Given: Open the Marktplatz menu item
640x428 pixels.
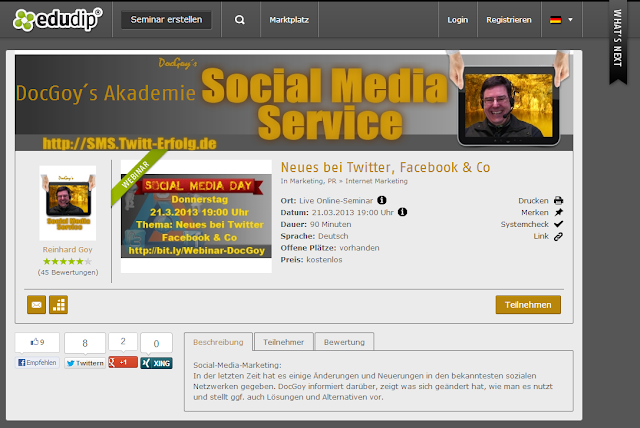Looking at the screenshot, I should point(289,20).
